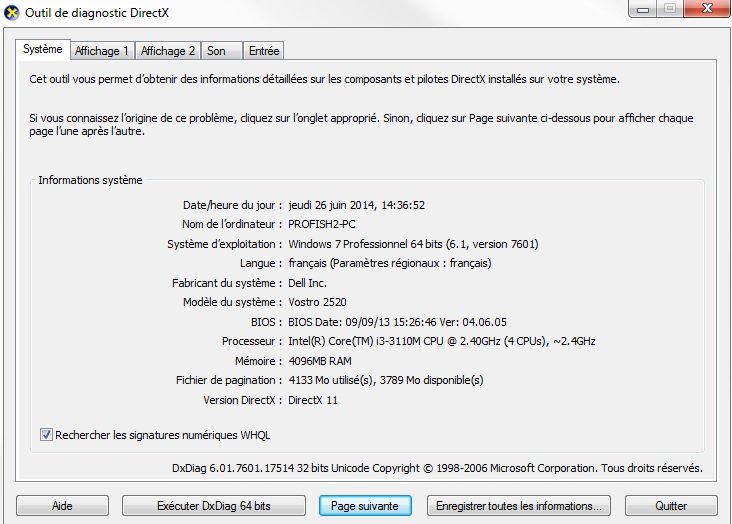Go to Page suivante
732x524 pixels.
pyautogui.click(x=365, y=506)
